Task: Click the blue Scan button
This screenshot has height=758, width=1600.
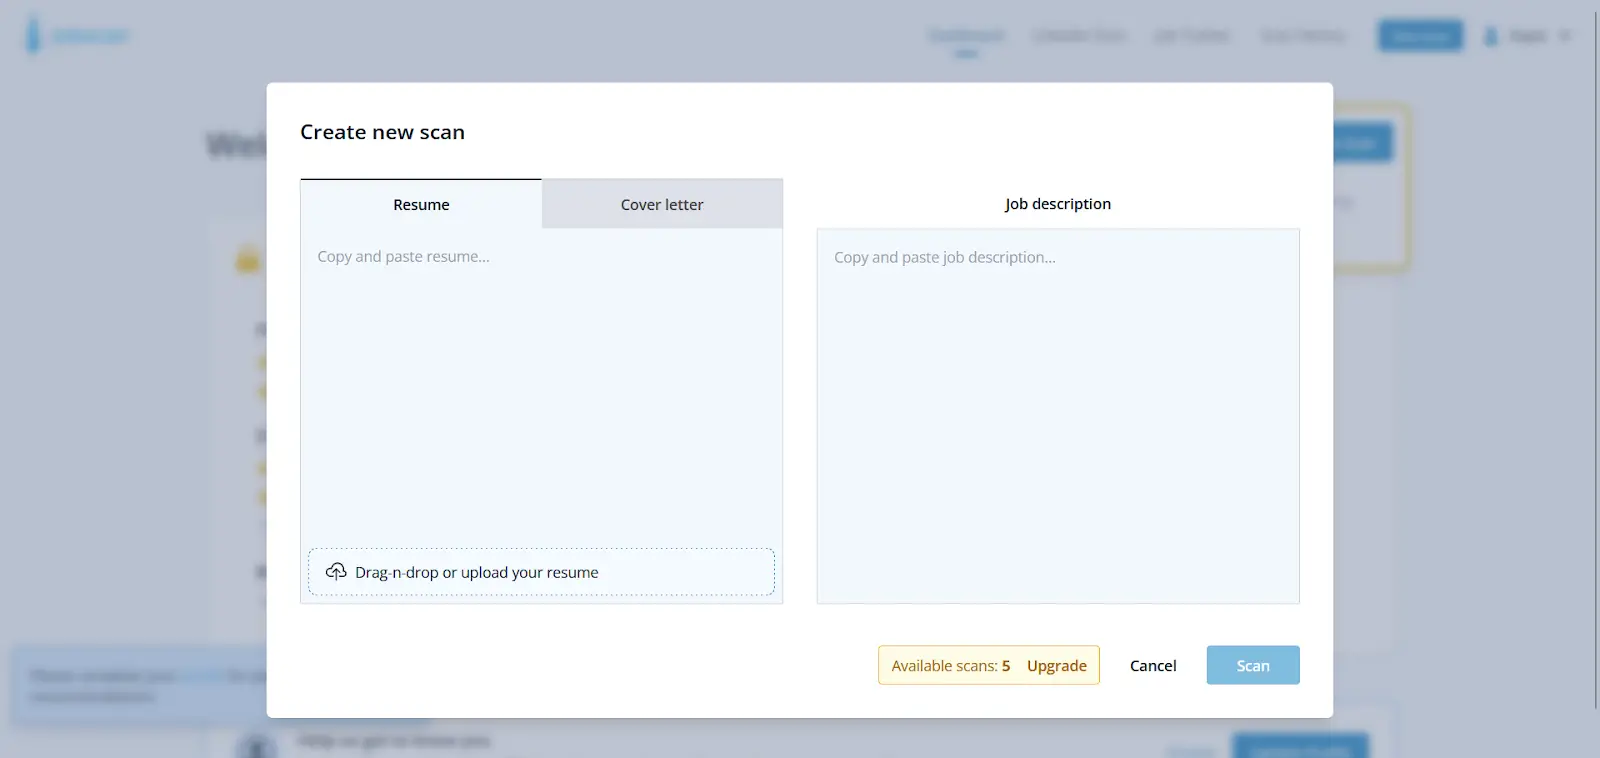Action: click(1253, 665)
